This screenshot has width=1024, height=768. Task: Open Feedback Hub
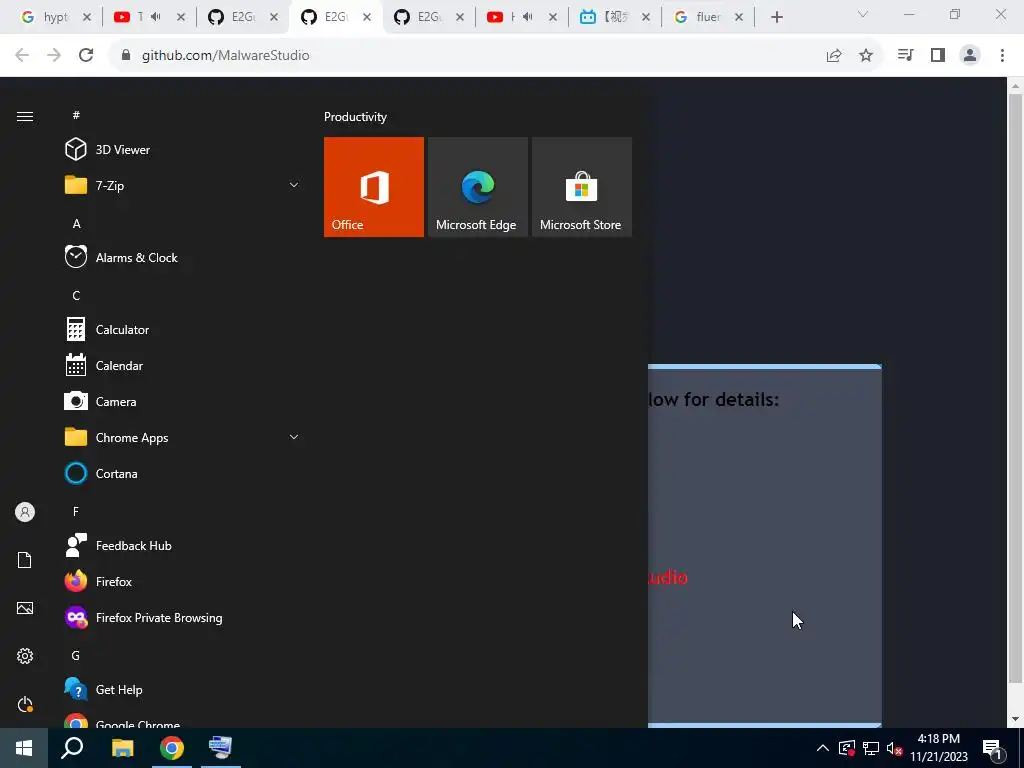[183, 545]
